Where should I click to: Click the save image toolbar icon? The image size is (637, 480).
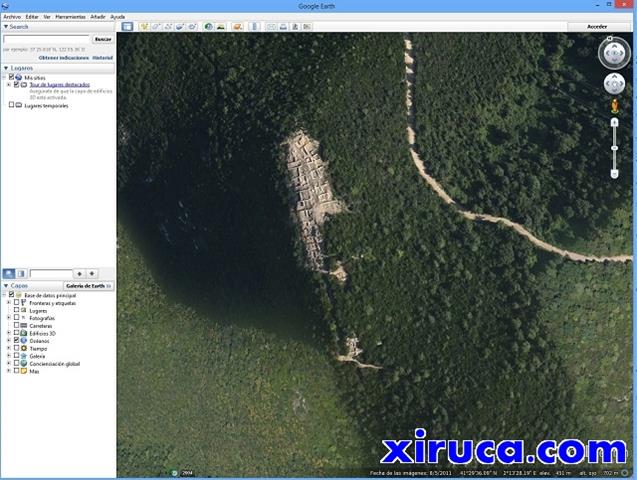pos(295,27)
